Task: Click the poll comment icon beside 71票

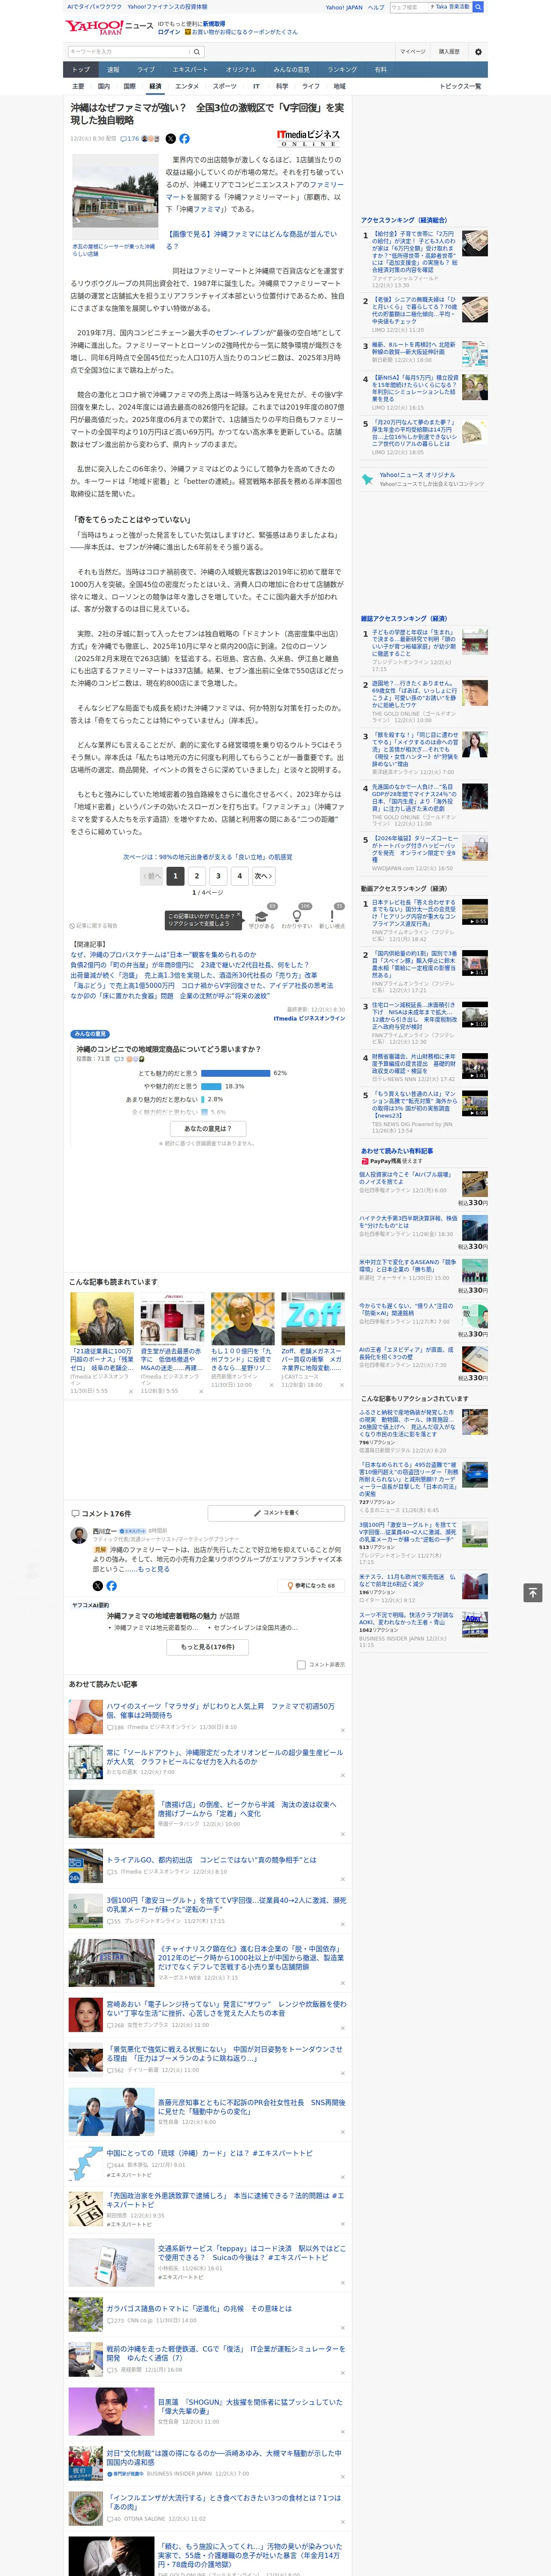Action: (x=119, y=1059)
